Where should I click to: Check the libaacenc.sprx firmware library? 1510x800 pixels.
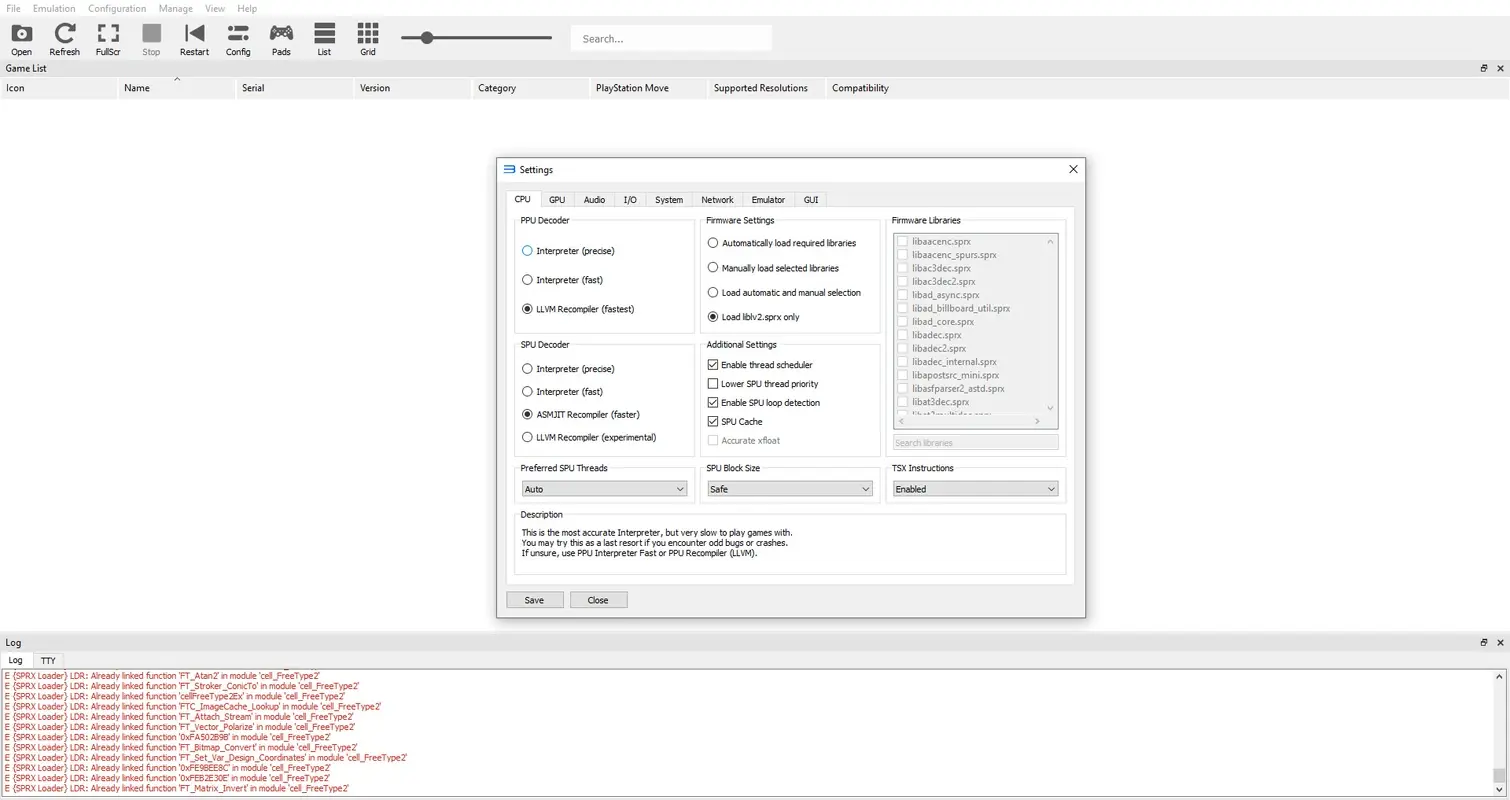click(903, 241)
